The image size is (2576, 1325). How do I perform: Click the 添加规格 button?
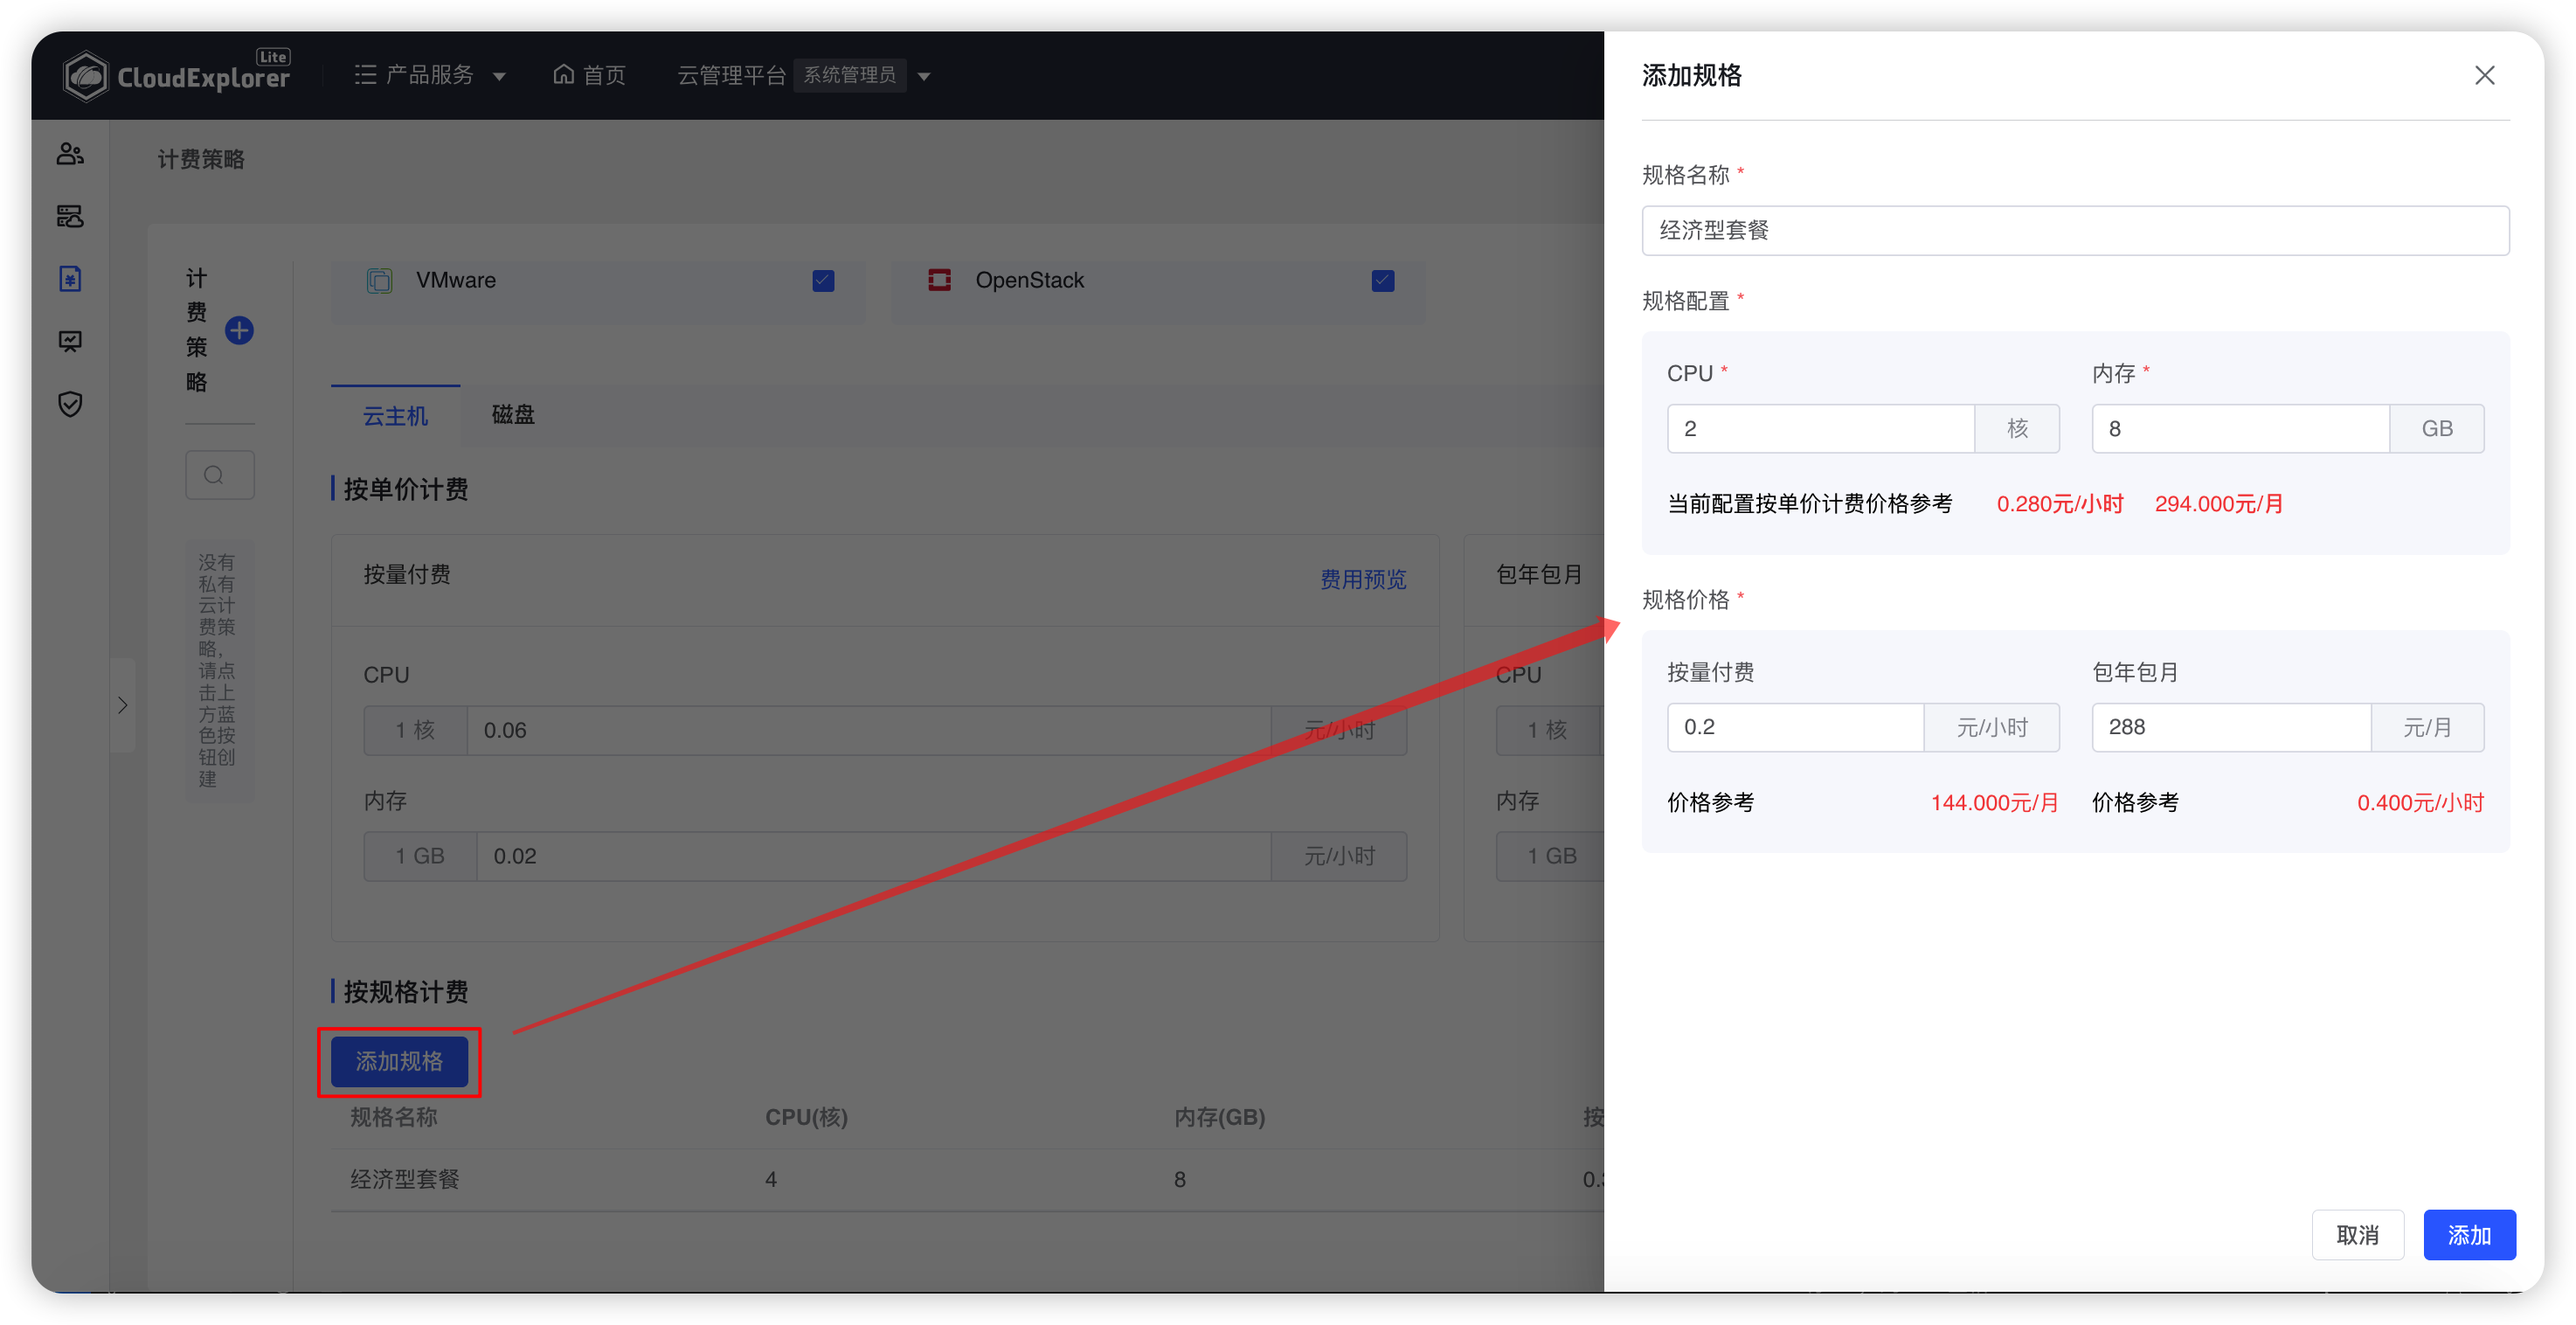pyautogui.click(x=399, y=1061)
